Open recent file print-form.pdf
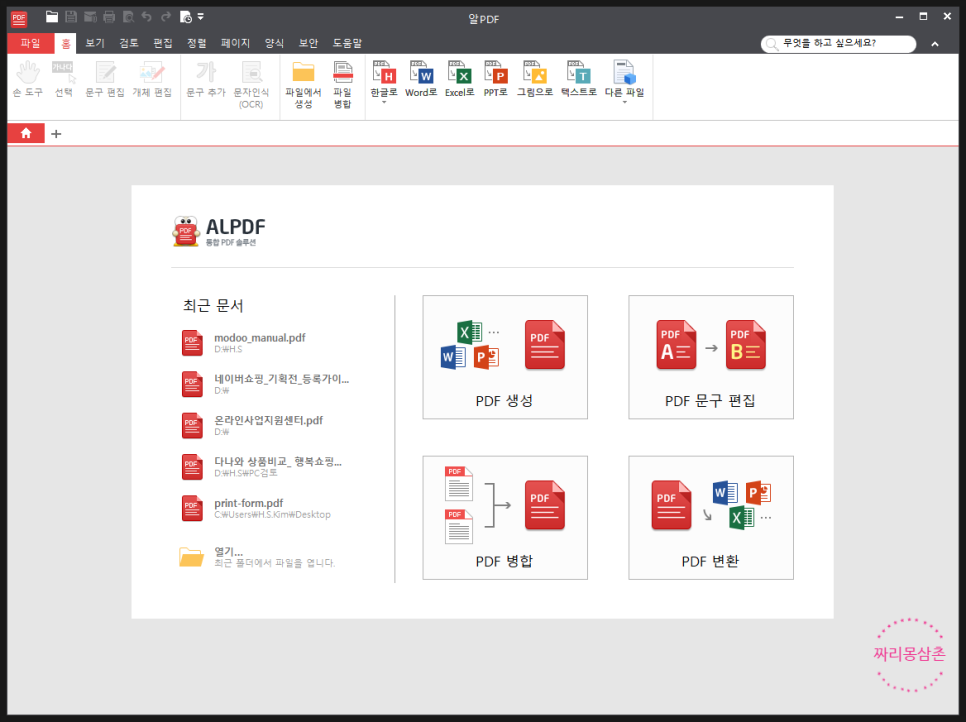966x722 pixels. [256, 508]
